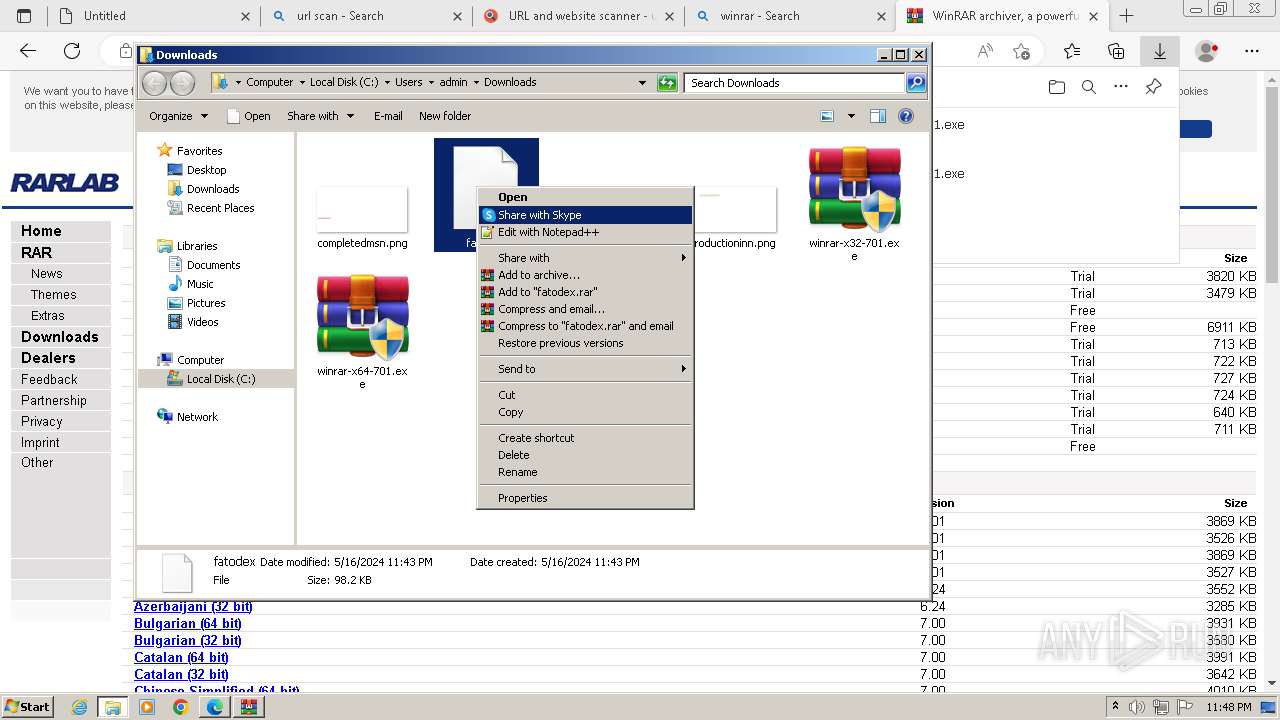Open Catalan (32 bit) download link
This screenshot has height=720, width=1280.
pos(181,674)
